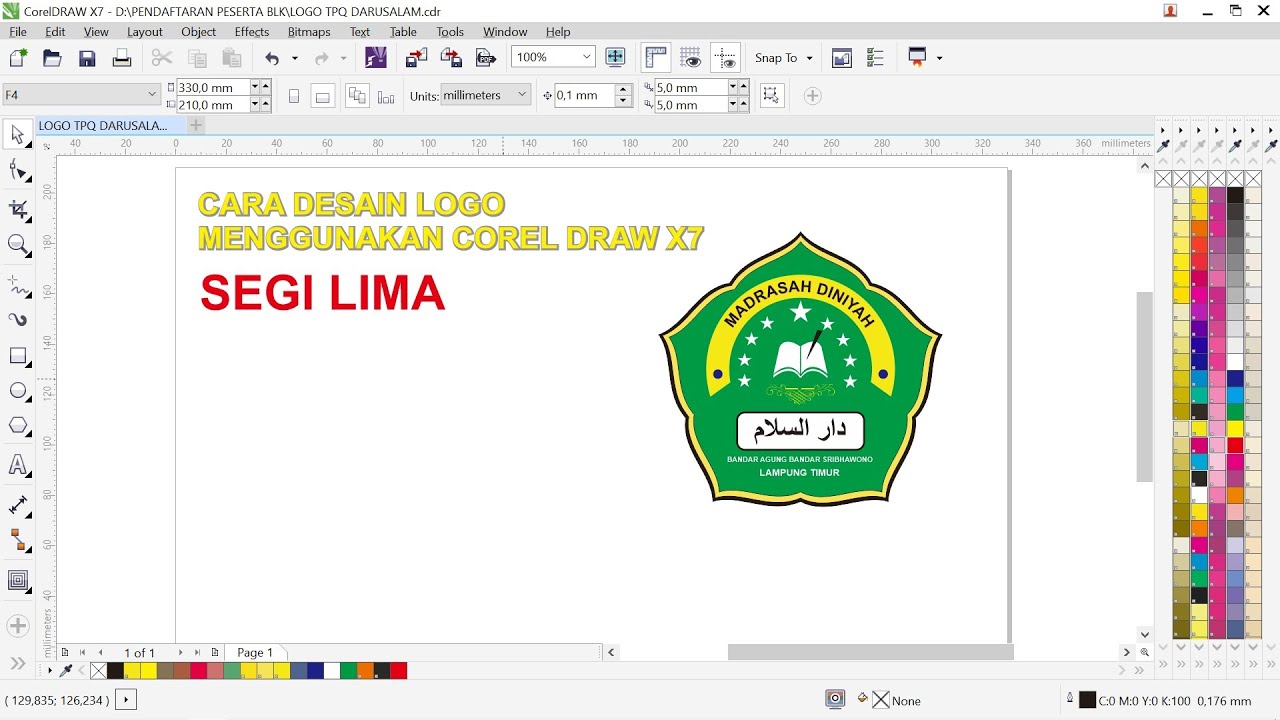
Task: Open Application Launcher dropdown arrow
Action: (939, 58)
